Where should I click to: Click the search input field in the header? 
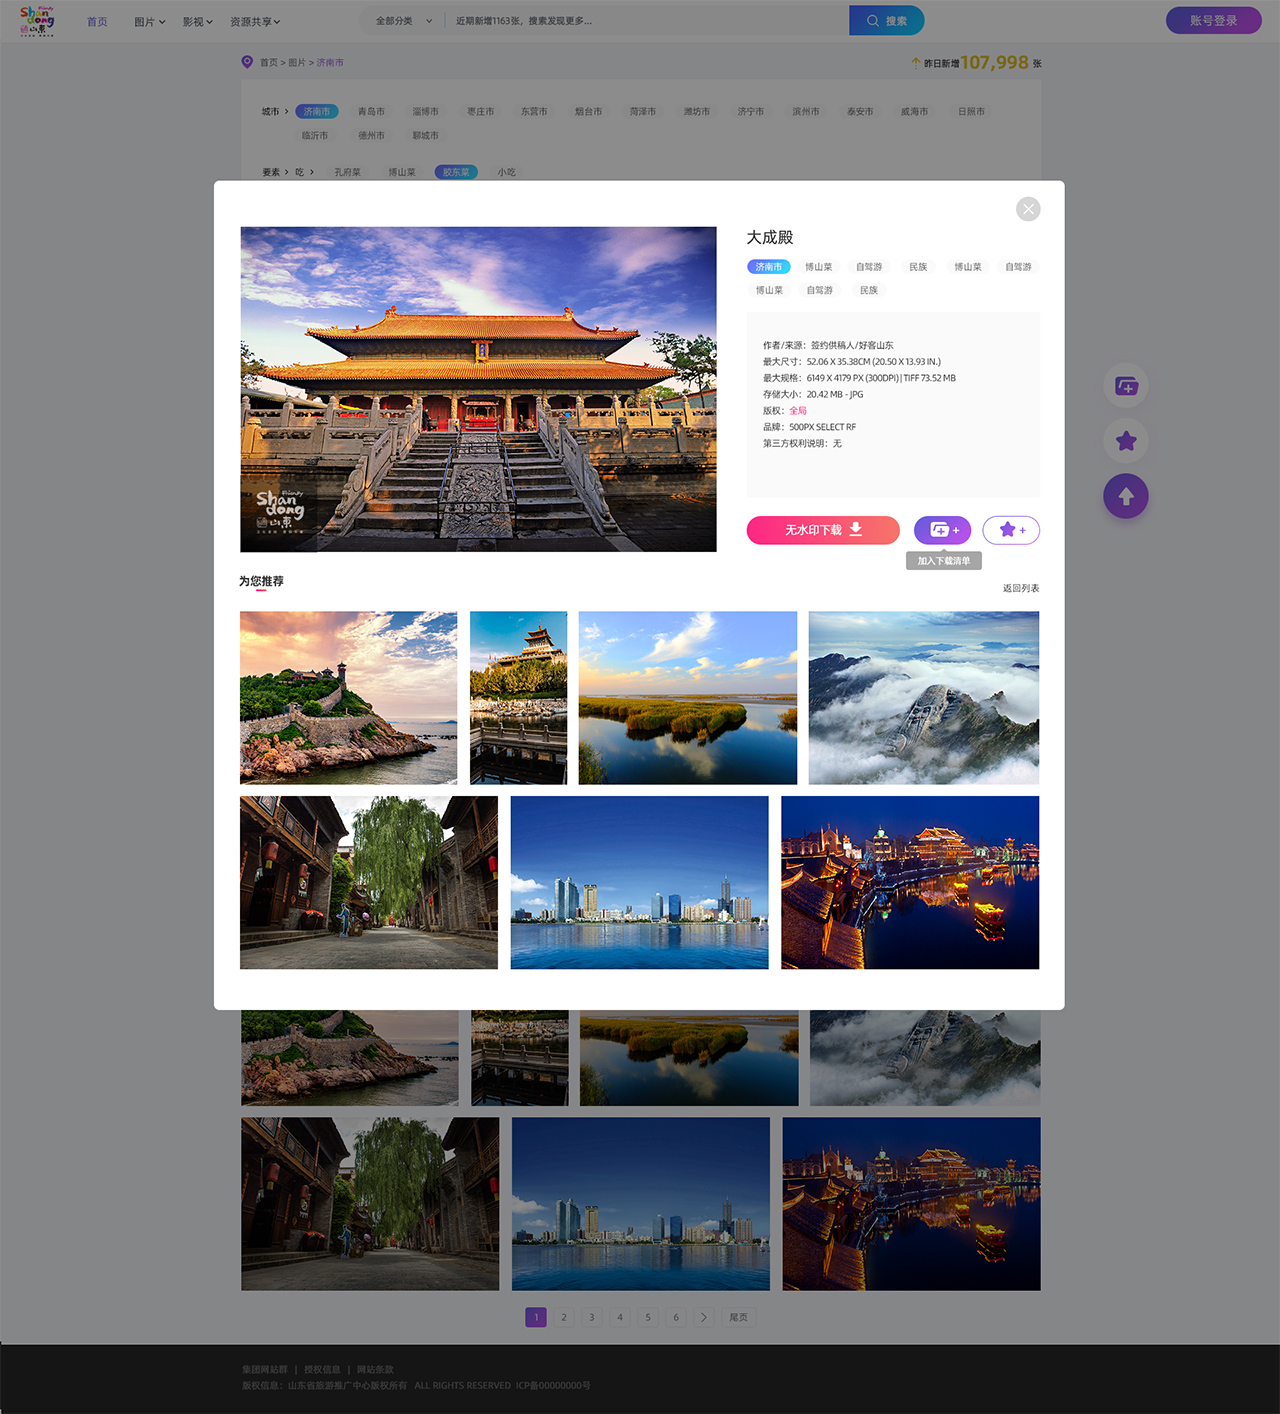click(x=647, y=21)
